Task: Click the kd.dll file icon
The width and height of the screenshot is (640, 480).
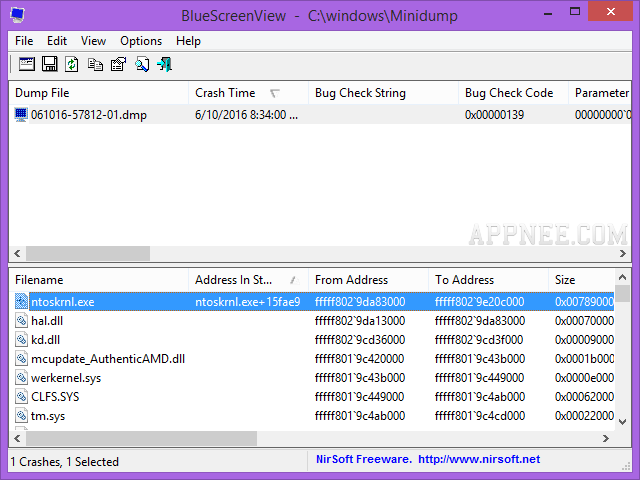Action: tap(21, 340)
